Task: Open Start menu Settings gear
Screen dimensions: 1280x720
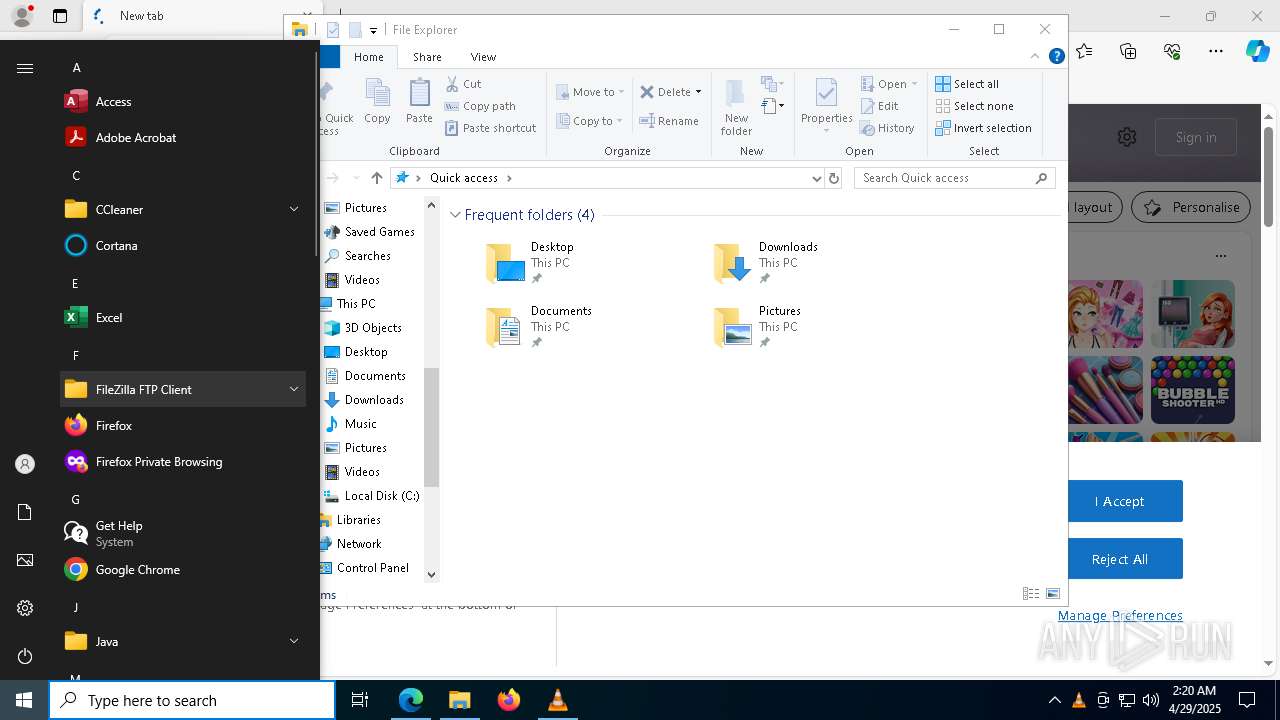Action: 25,608
